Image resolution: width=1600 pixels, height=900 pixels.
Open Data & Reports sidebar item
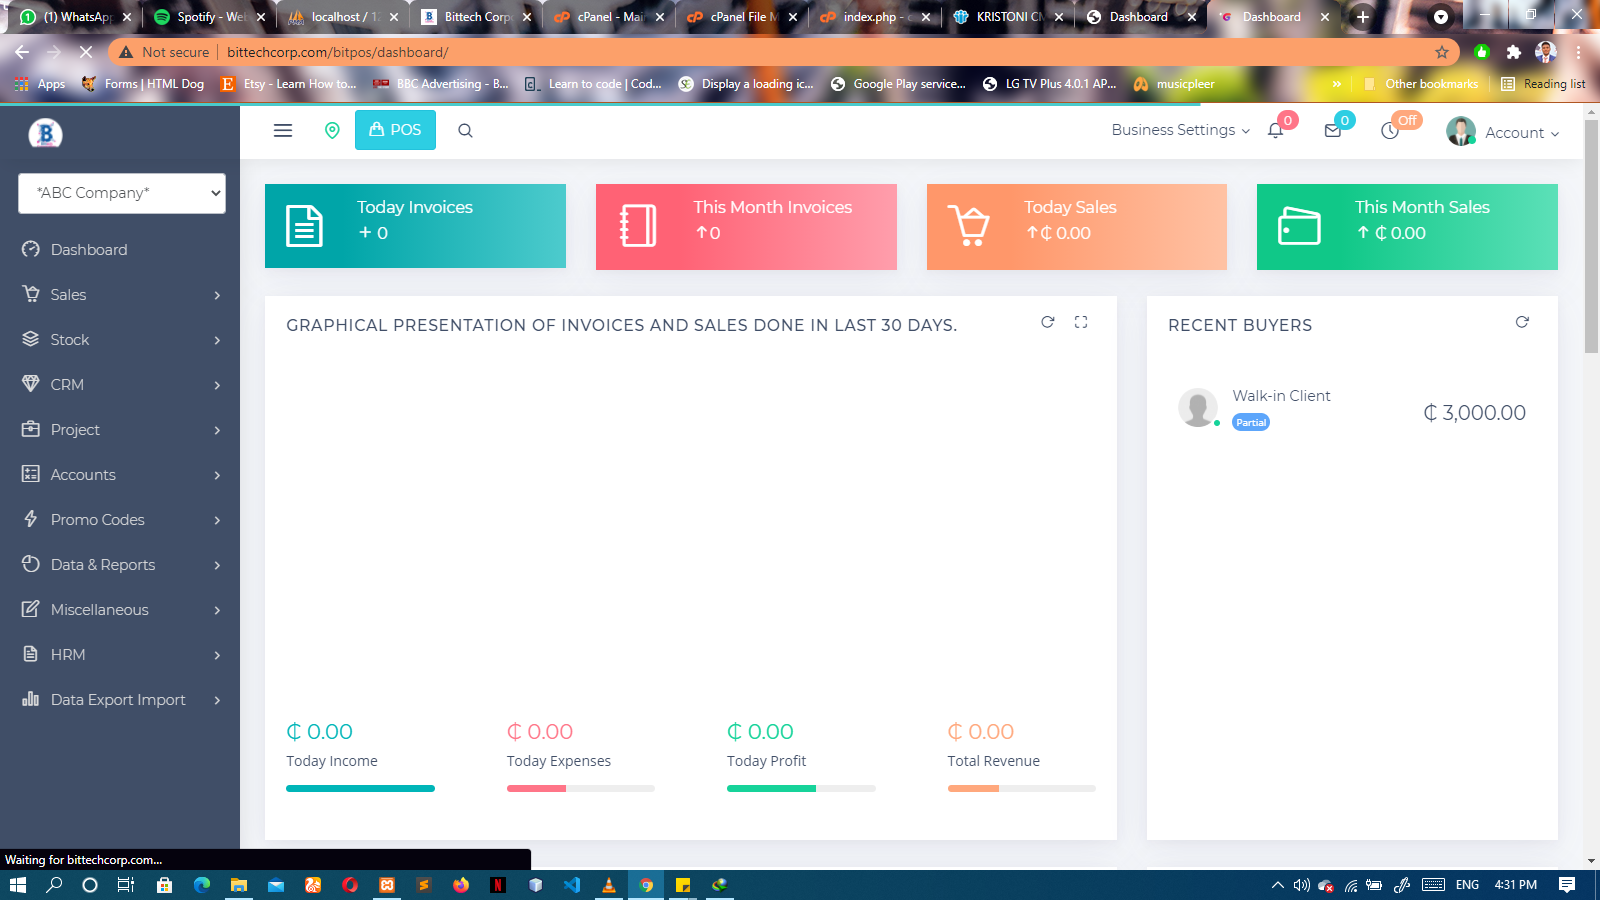(121, 565)
